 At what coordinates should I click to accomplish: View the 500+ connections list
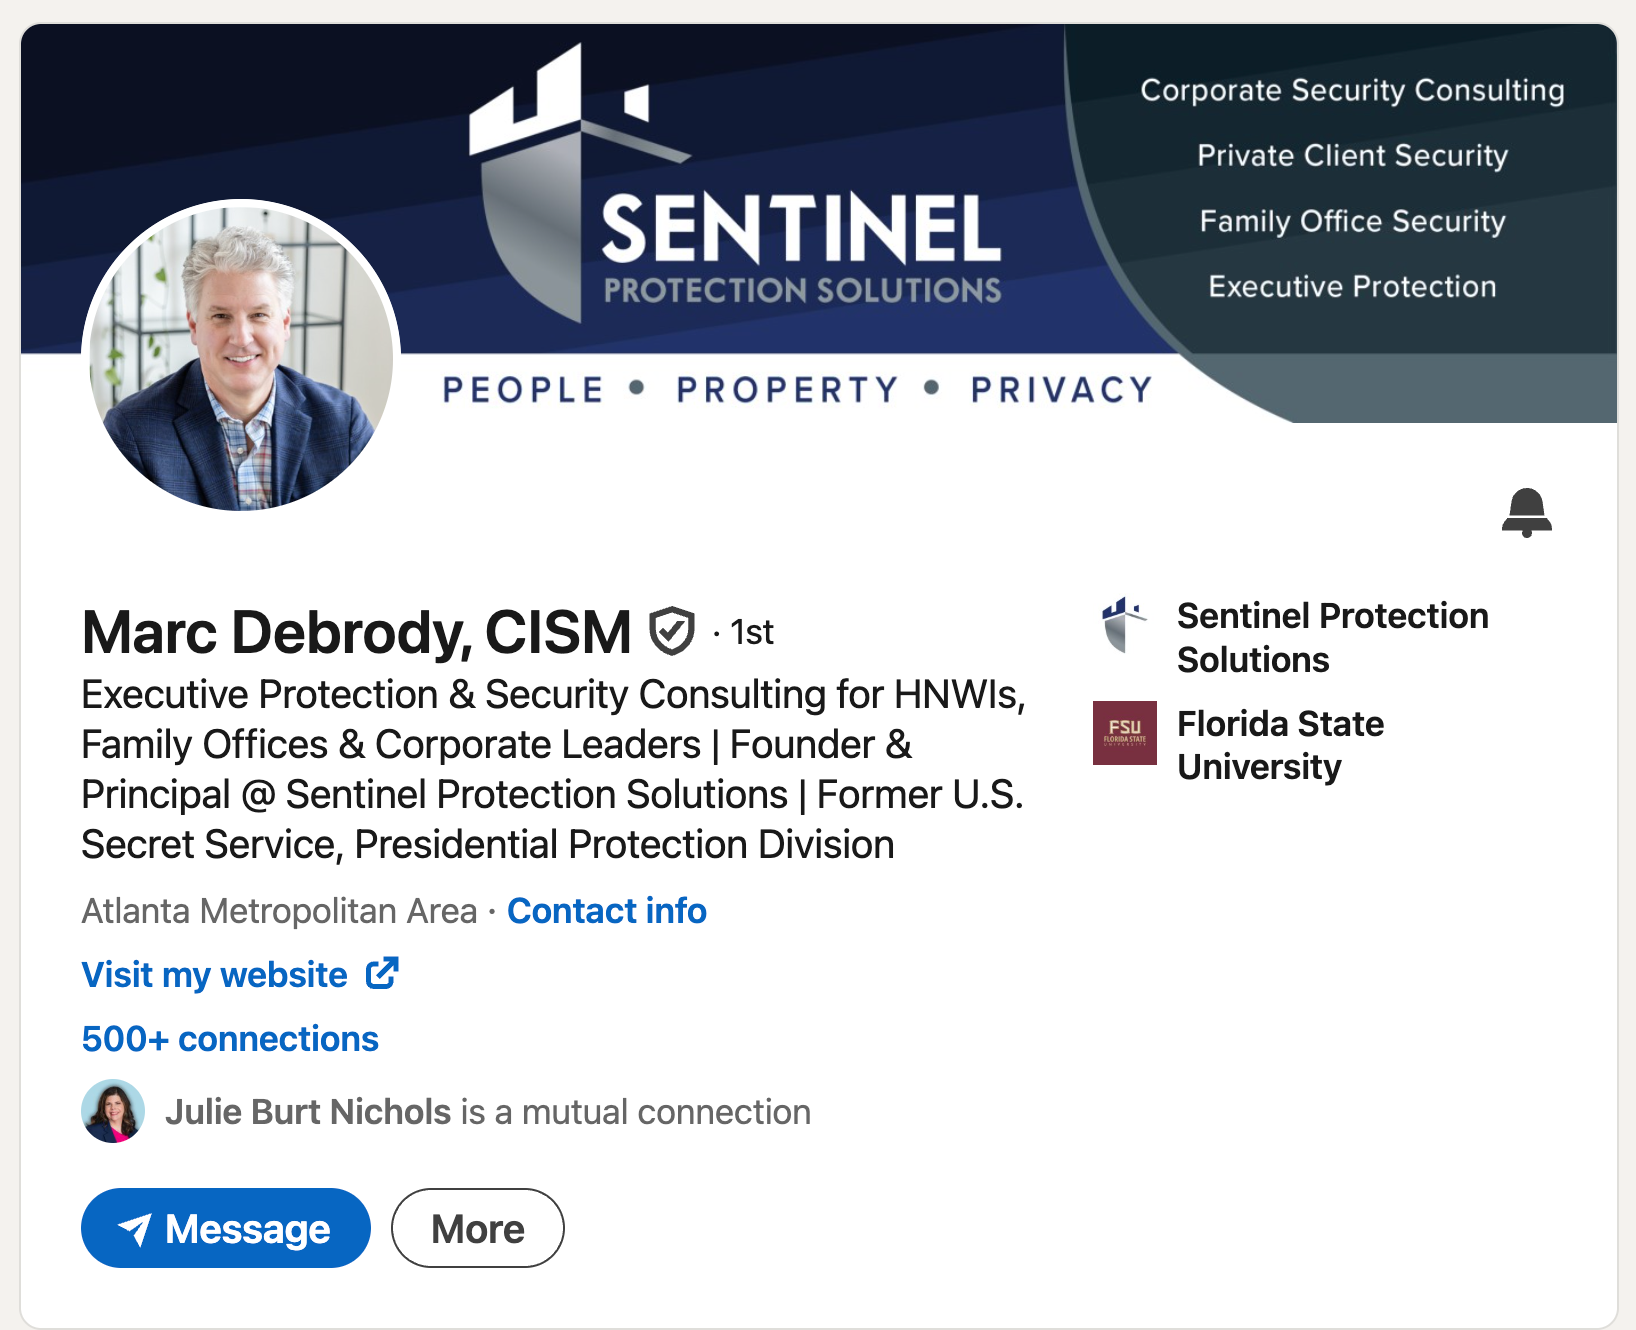[x=230, y=1039]
